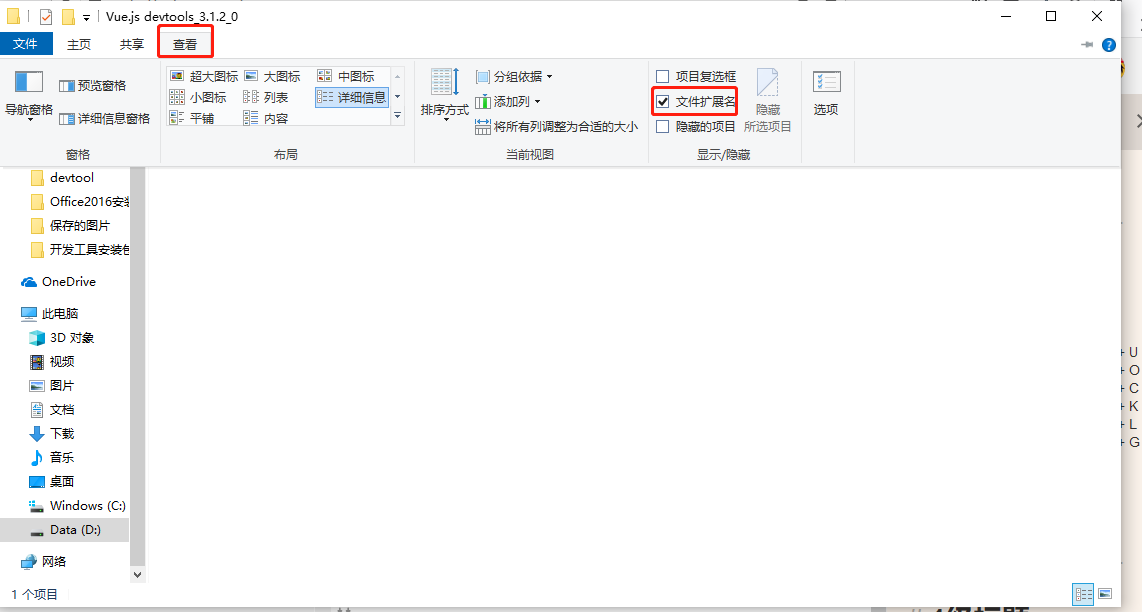Click the navigation pane scrollbar thumb
This screenshot has height=612, width=1142.
coord(137,366)
